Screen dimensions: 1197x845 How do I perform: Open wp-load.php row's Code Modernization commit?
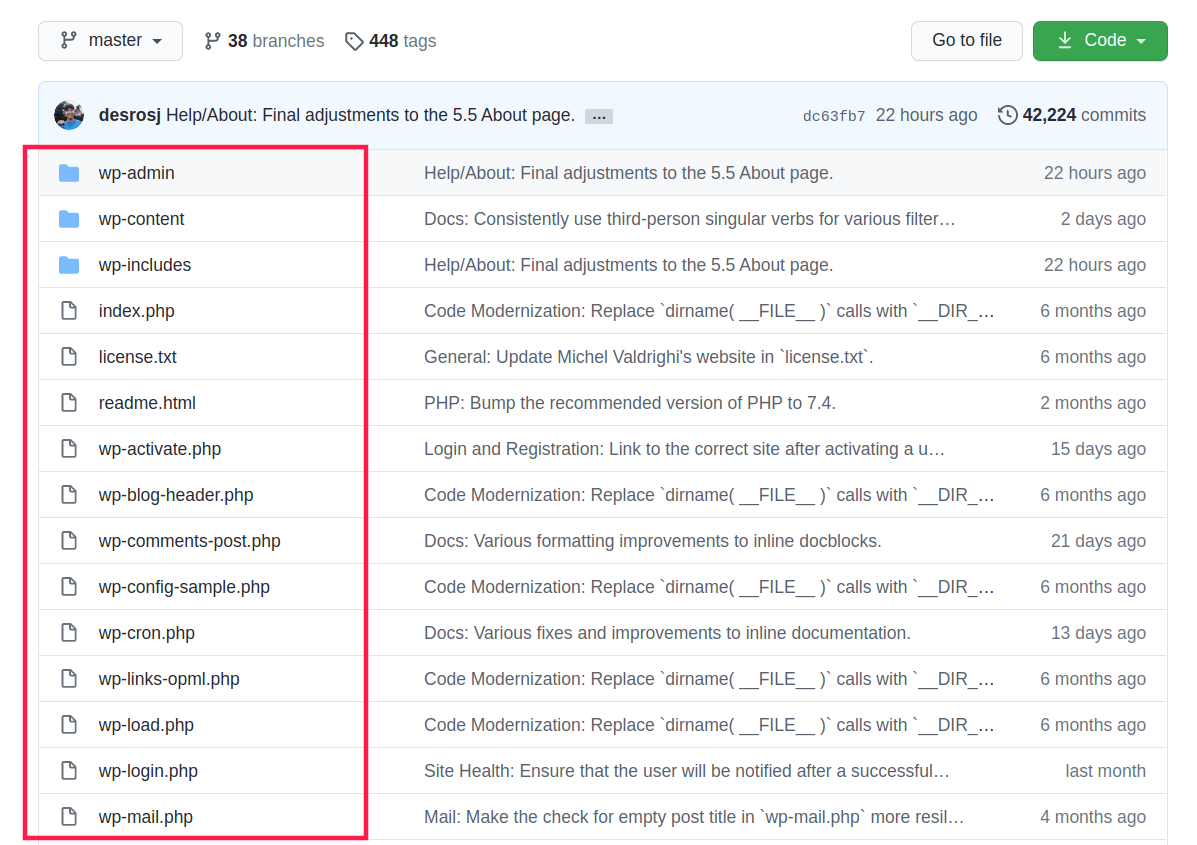pos(708,724)
